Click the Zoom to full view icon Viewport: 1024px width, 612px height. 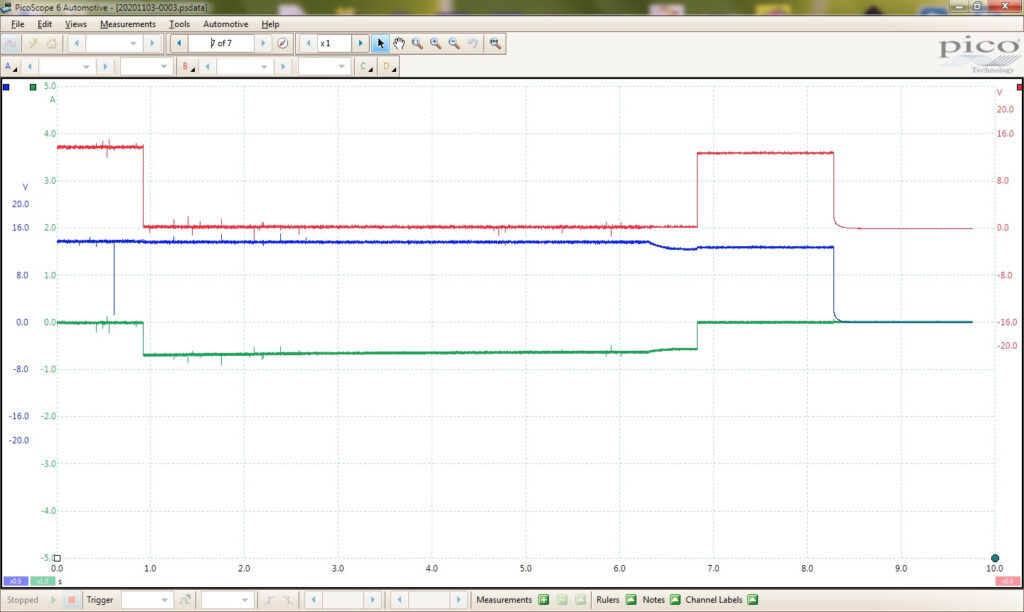496,44
